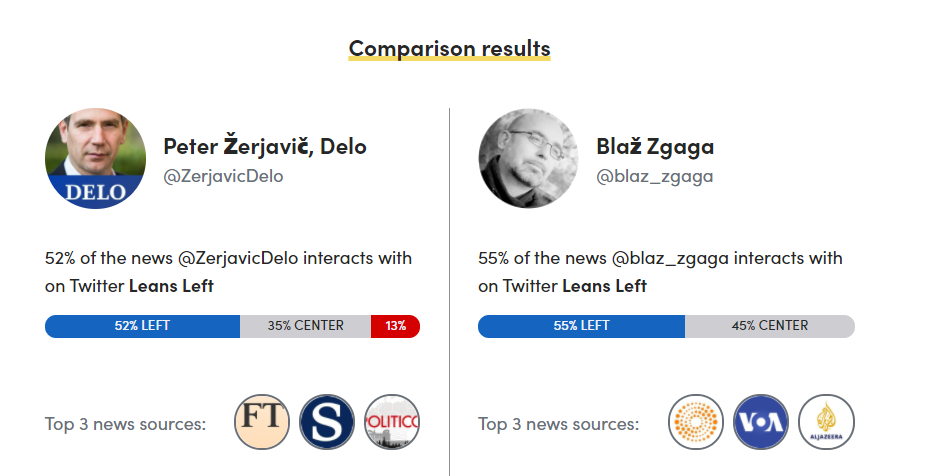Click the 52% LEFT blue bar segment
This screenshot has width=940, height=476.
point(142,326)
